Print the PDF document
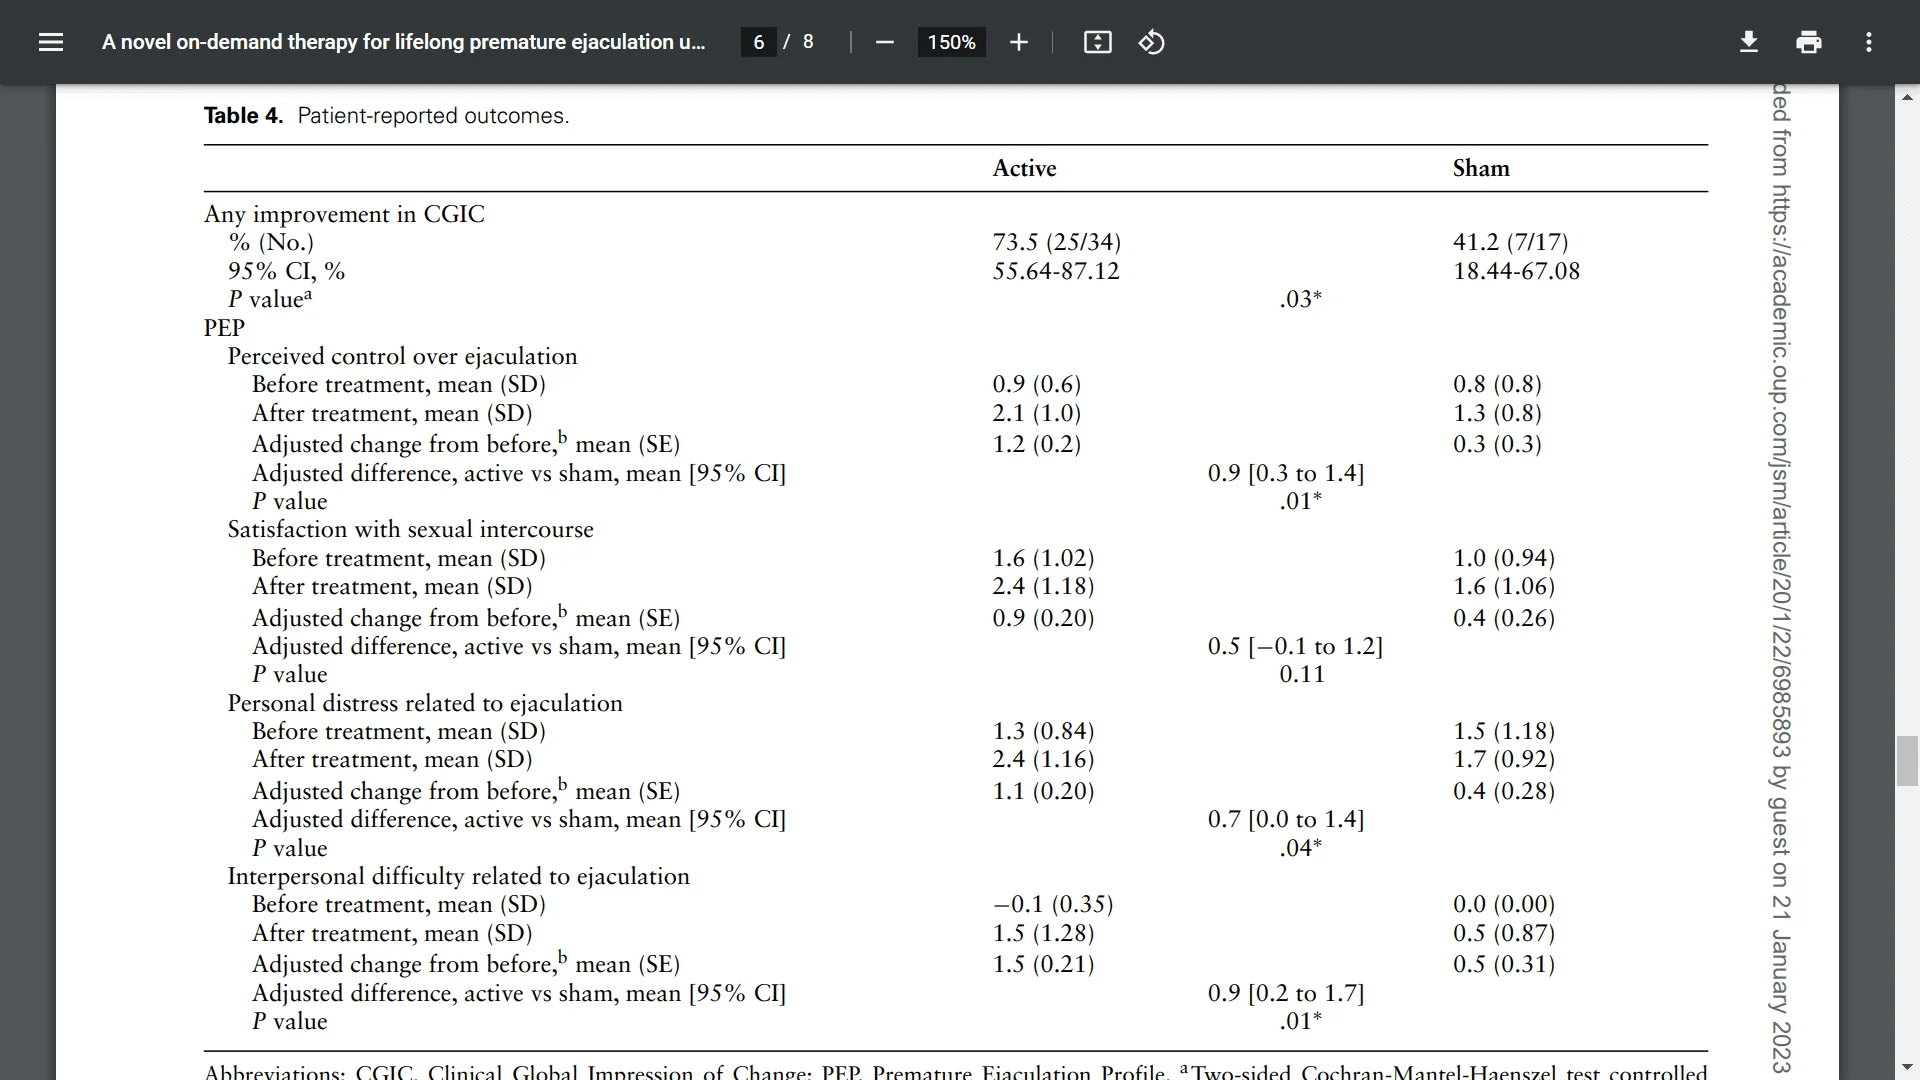The height and width of the screenshot is (1080, 1920). [x=1808, y=42]
